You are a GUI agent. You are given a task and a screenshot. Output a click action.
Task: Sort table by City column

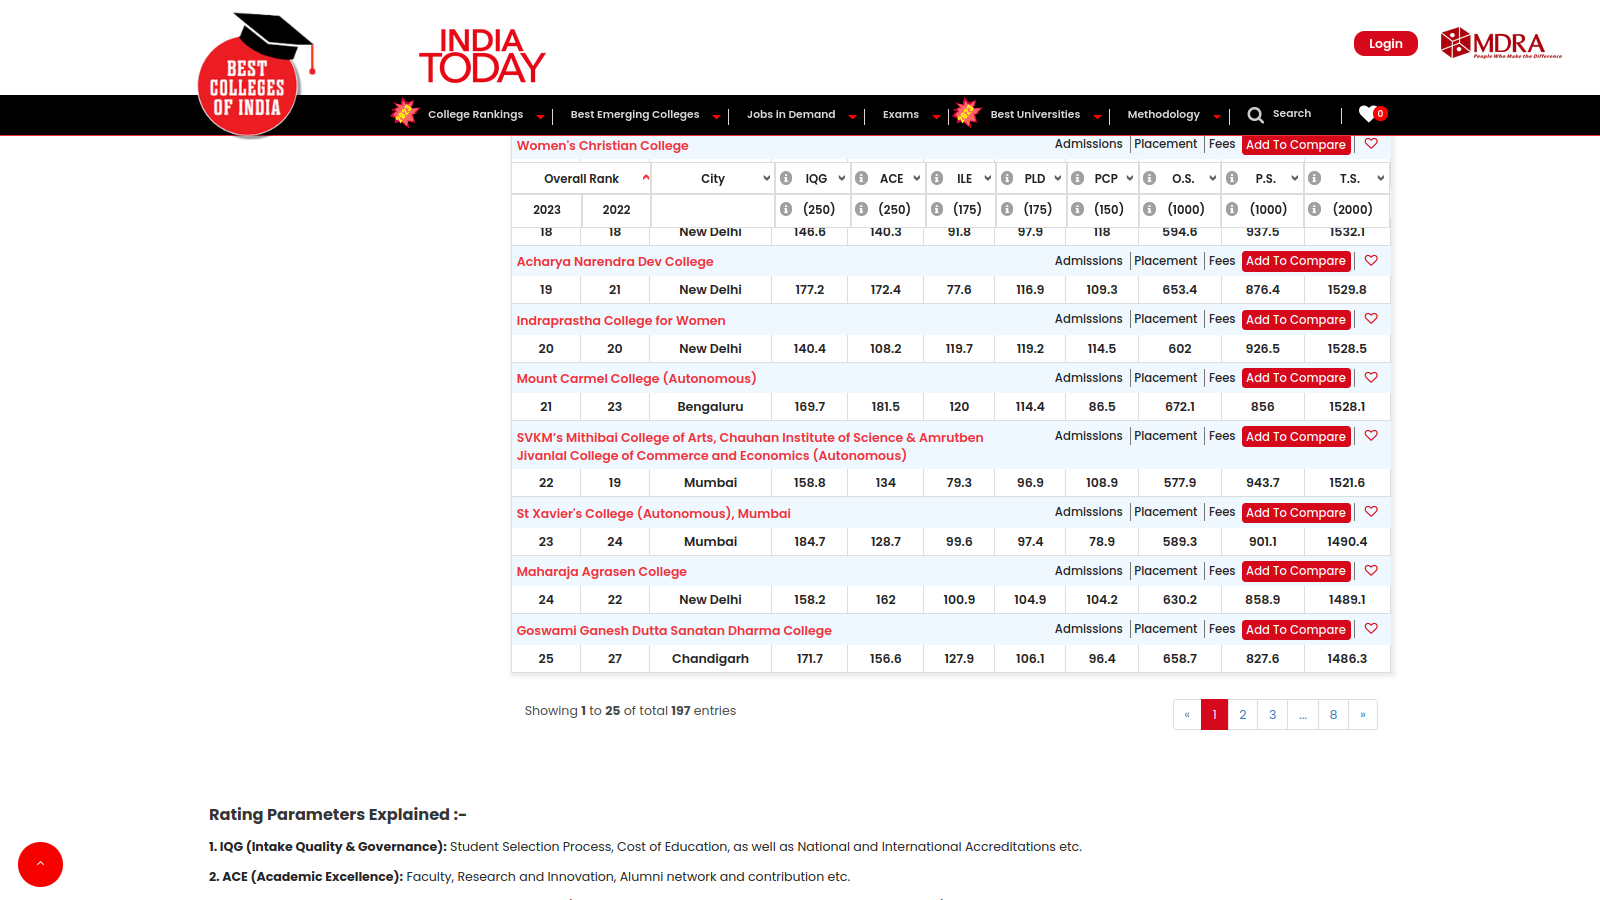713,179
